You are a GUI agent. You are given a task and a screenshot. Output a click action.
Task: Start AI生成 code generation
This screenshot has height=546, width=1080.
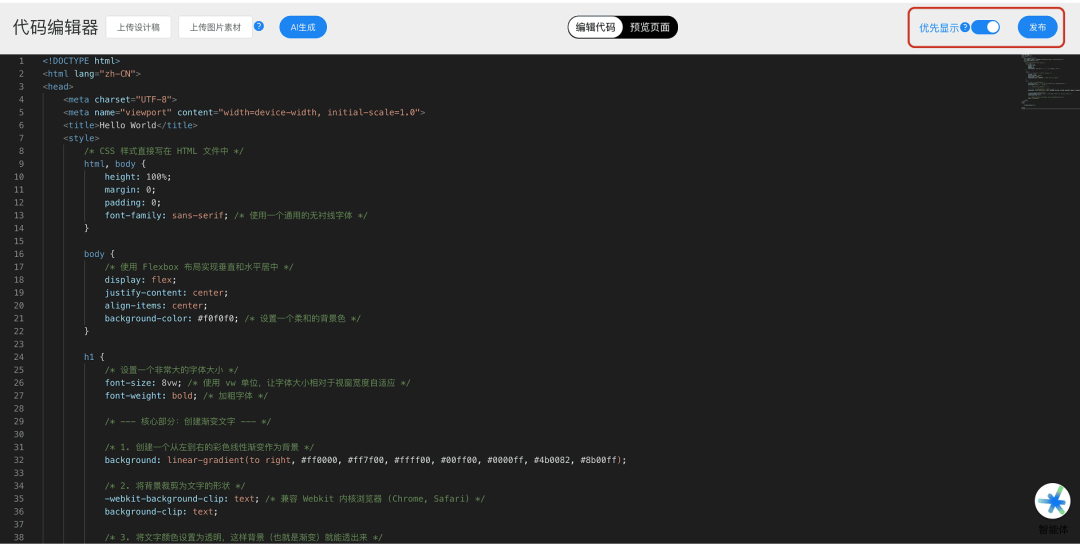coord(303,27)
